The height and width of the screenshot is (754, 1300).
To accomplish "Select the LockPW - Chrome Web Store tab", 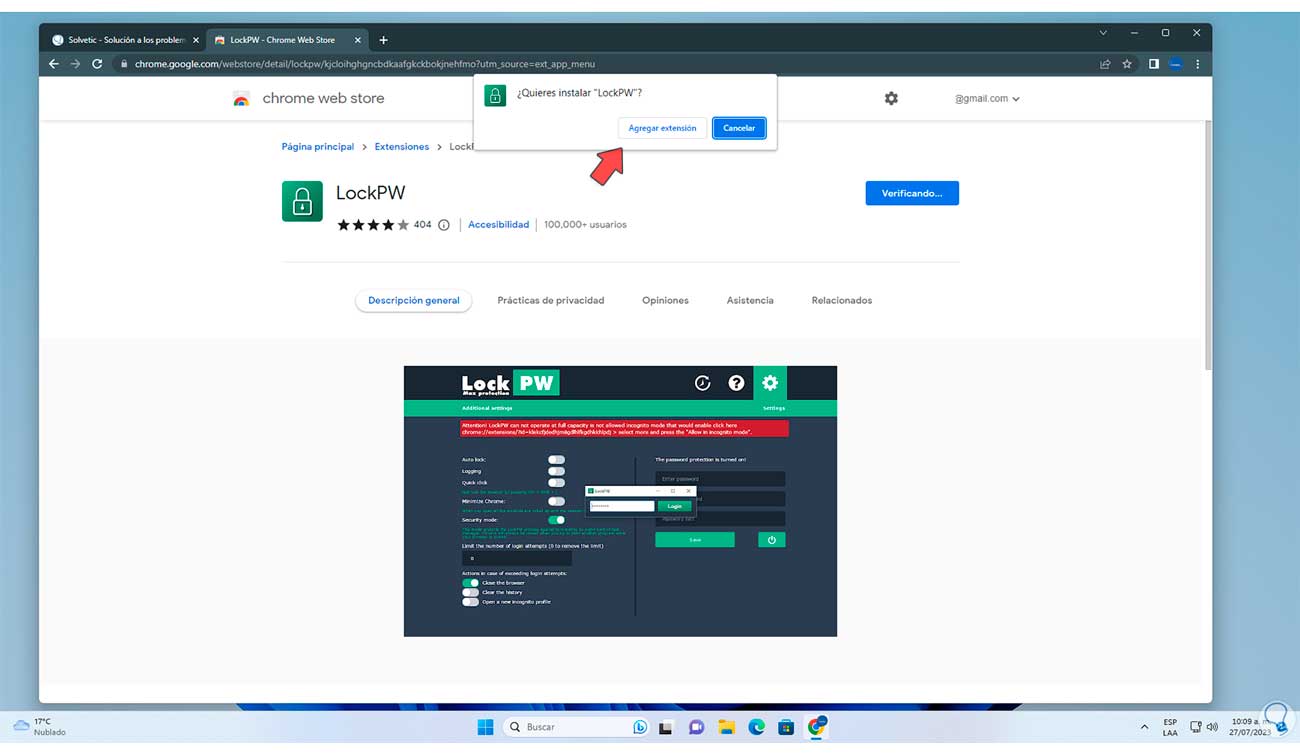I will click(x=288, y=40).
